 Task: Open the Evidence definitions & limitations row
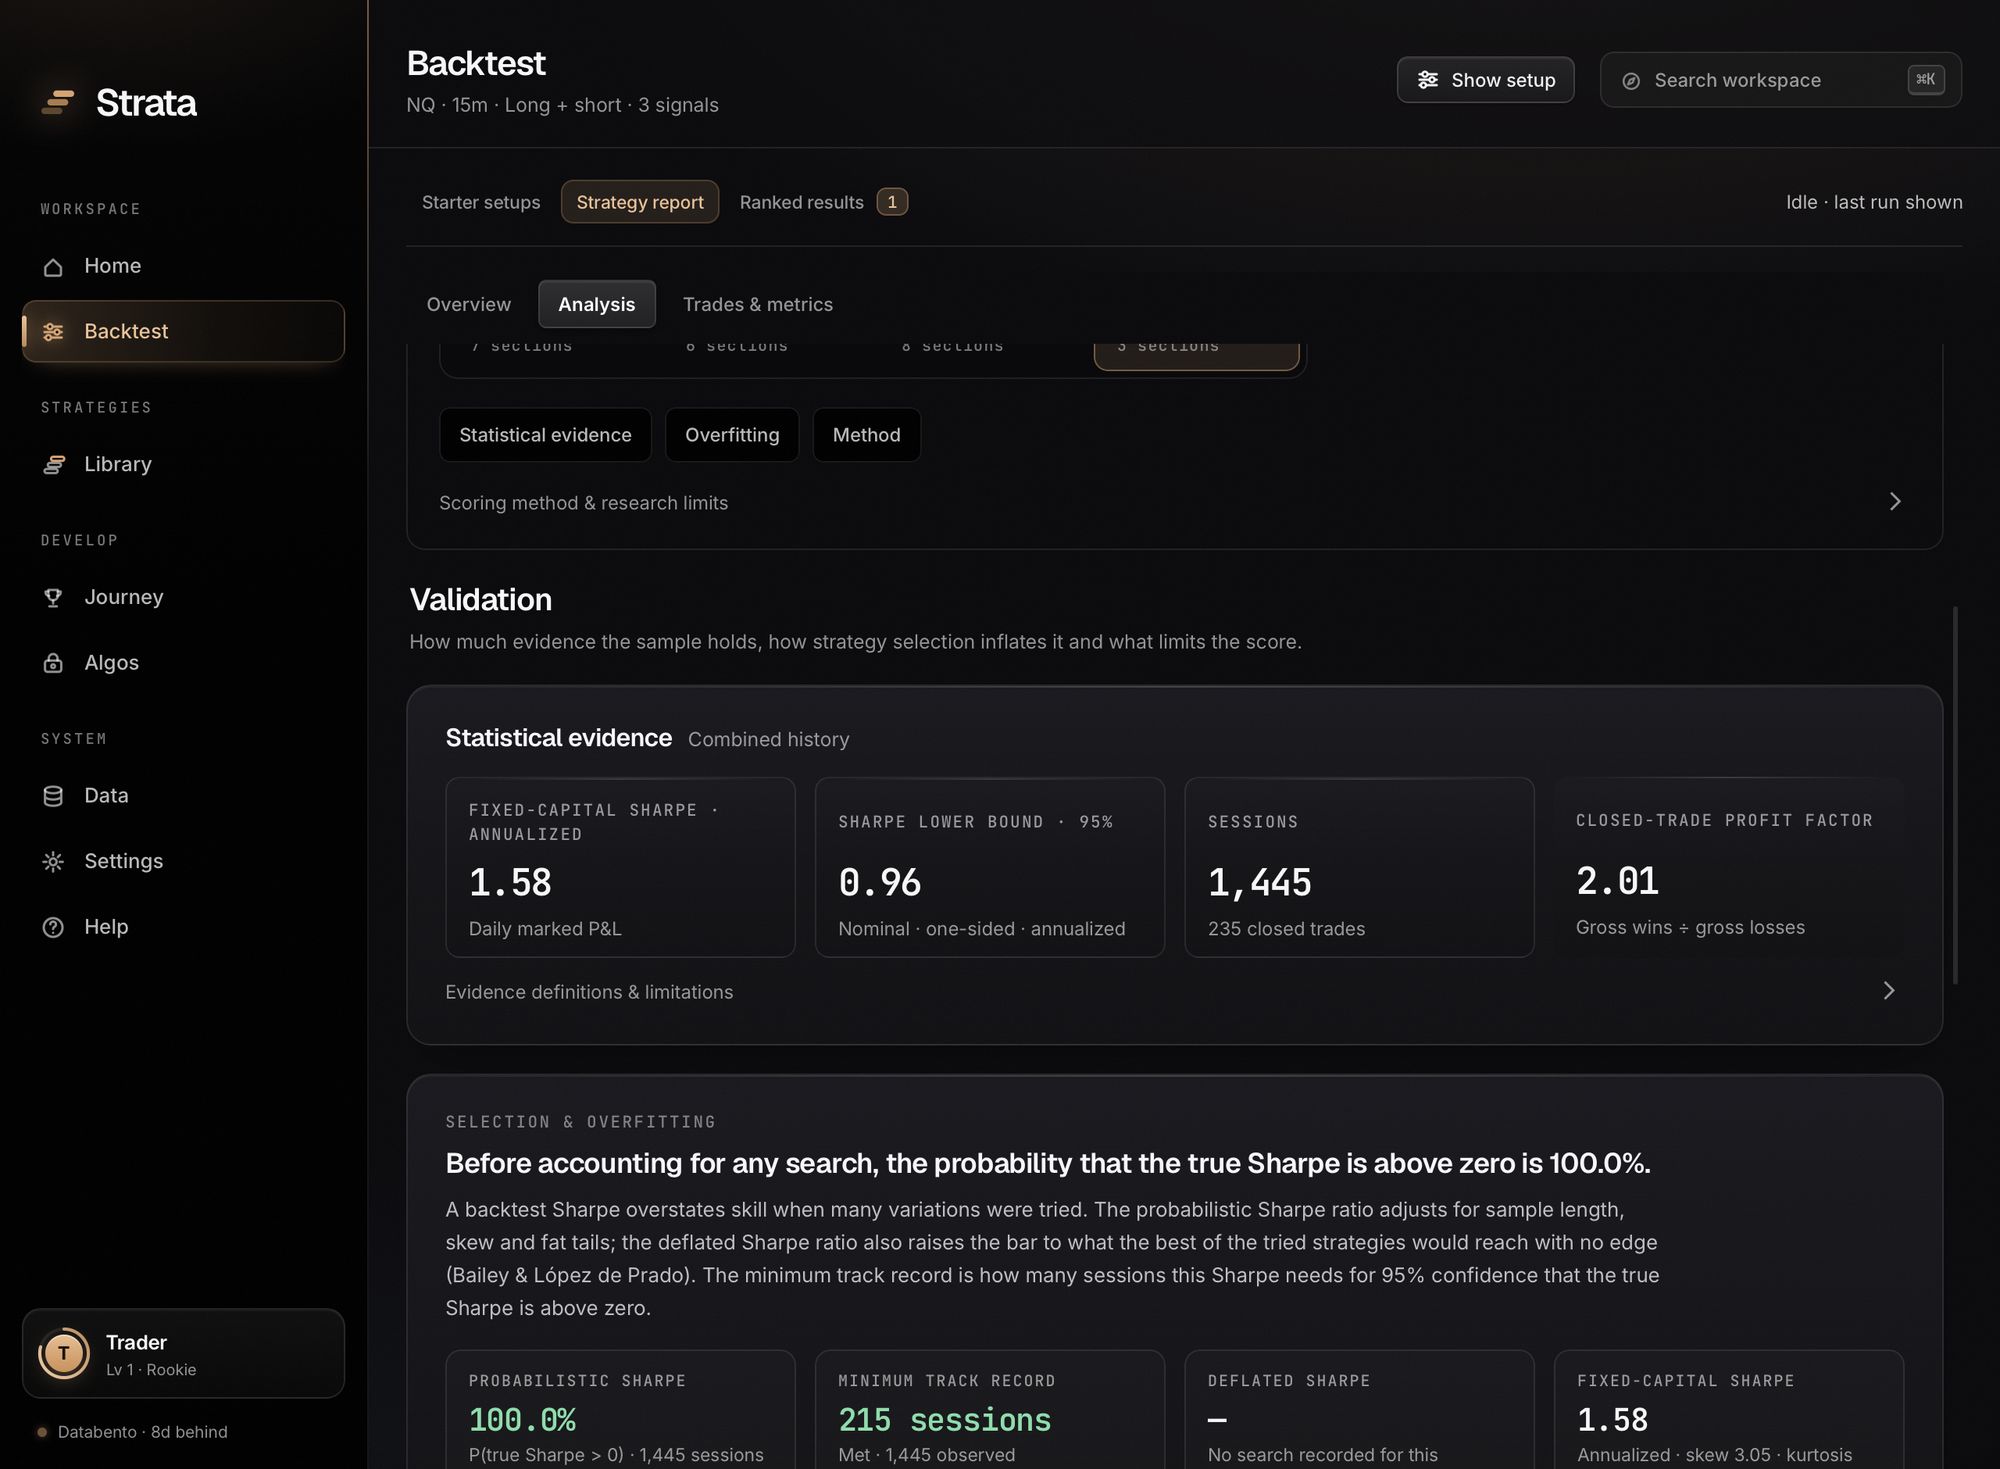pyautogui.click(x=1174, y=992)
